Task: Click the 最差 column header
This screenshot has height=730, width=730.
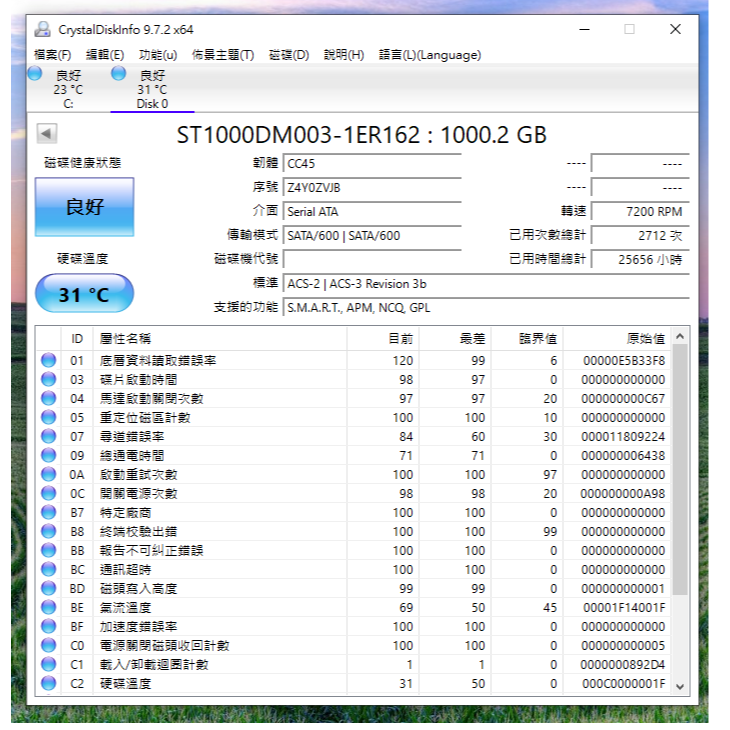Action: click(455, 339)
